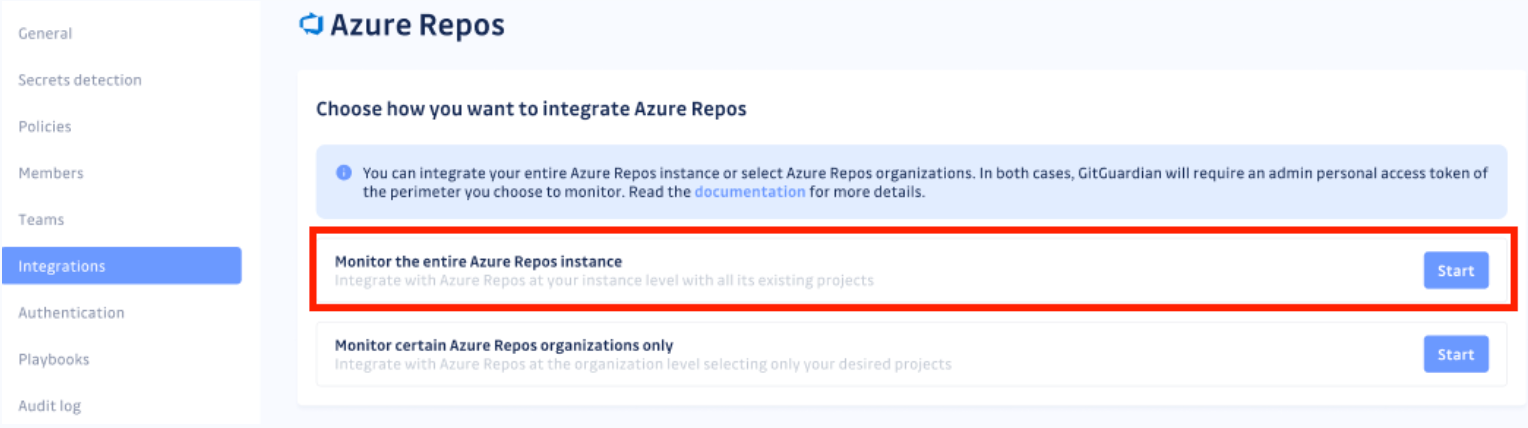Click 'Monitor the entire Azure Repos instance' title

click(478, 262)
